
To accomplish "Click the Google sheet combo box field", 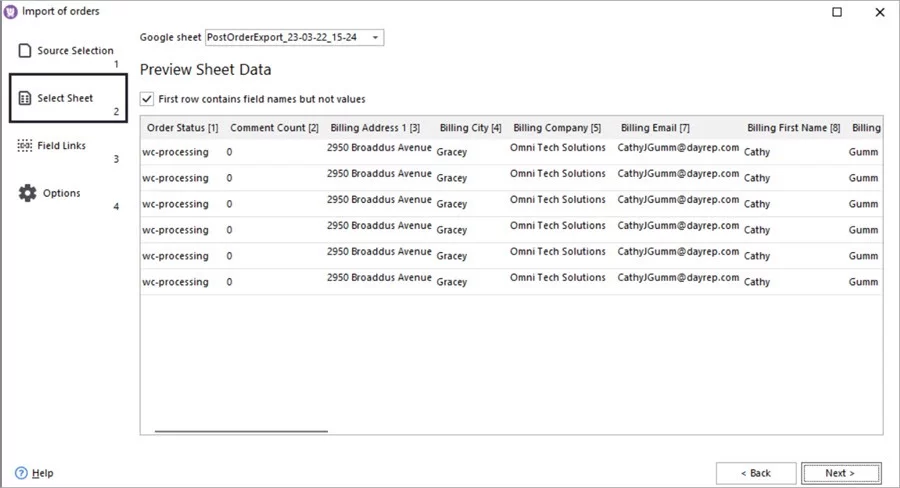I will (x=286, y=38).
